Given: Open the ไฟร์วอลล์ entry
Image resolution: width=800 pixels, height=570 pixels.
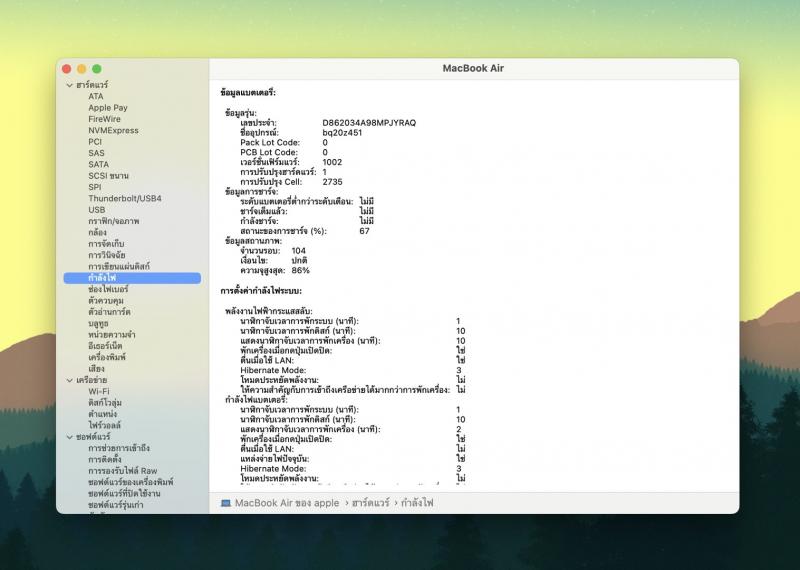Looking at the screenshot, I should [x=105, y=425].
